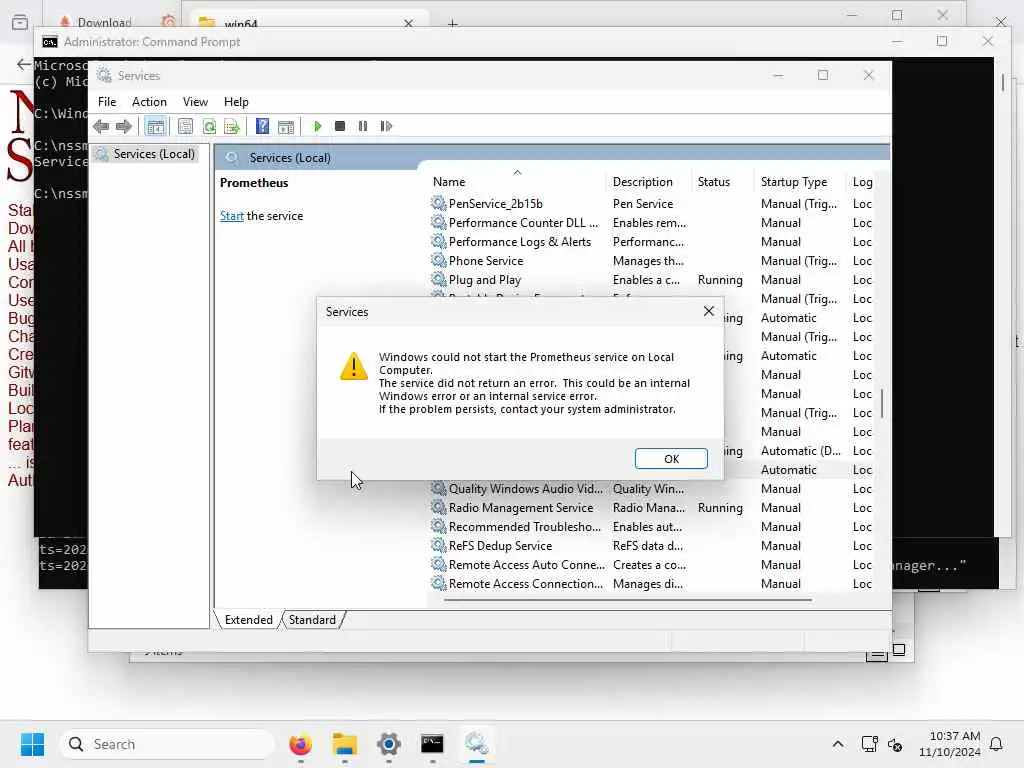Toggle Show/Hide Console Tree toolbar icon
The height and width of the screenshot is (768, 1024).
(155, 126)
